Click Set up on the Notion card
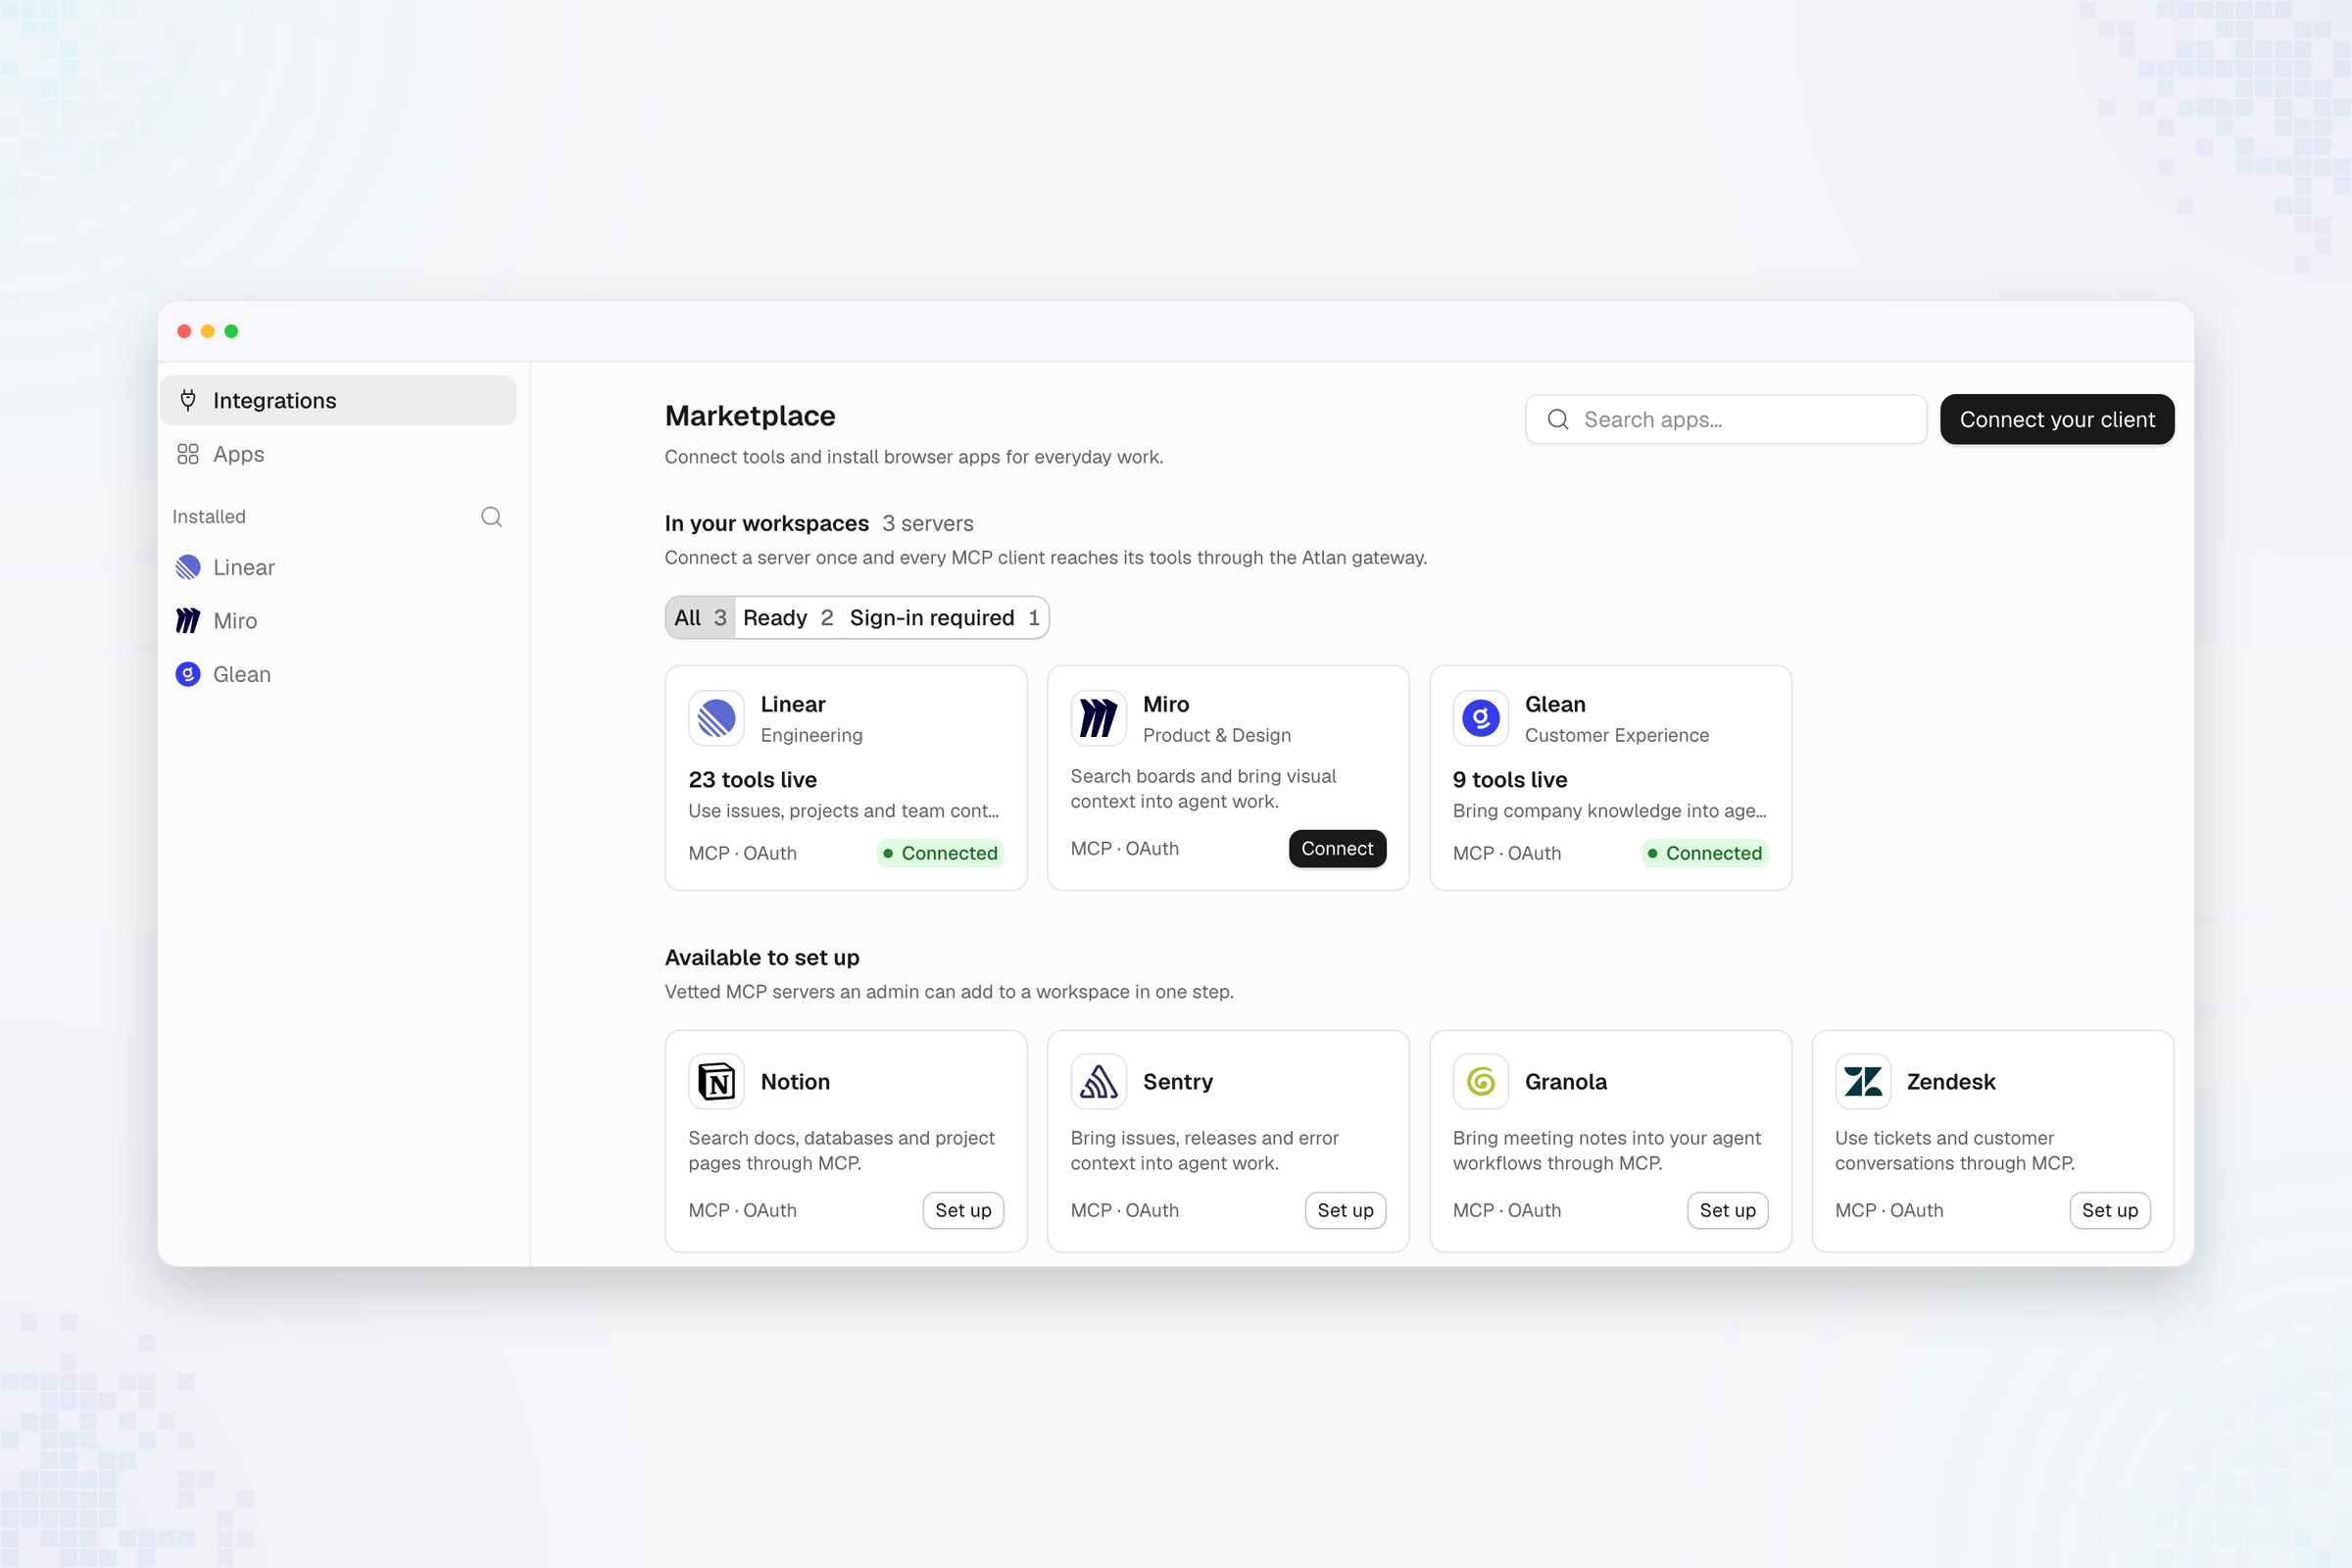This screenshot has width=2352, height=1568. [963, 1210]
